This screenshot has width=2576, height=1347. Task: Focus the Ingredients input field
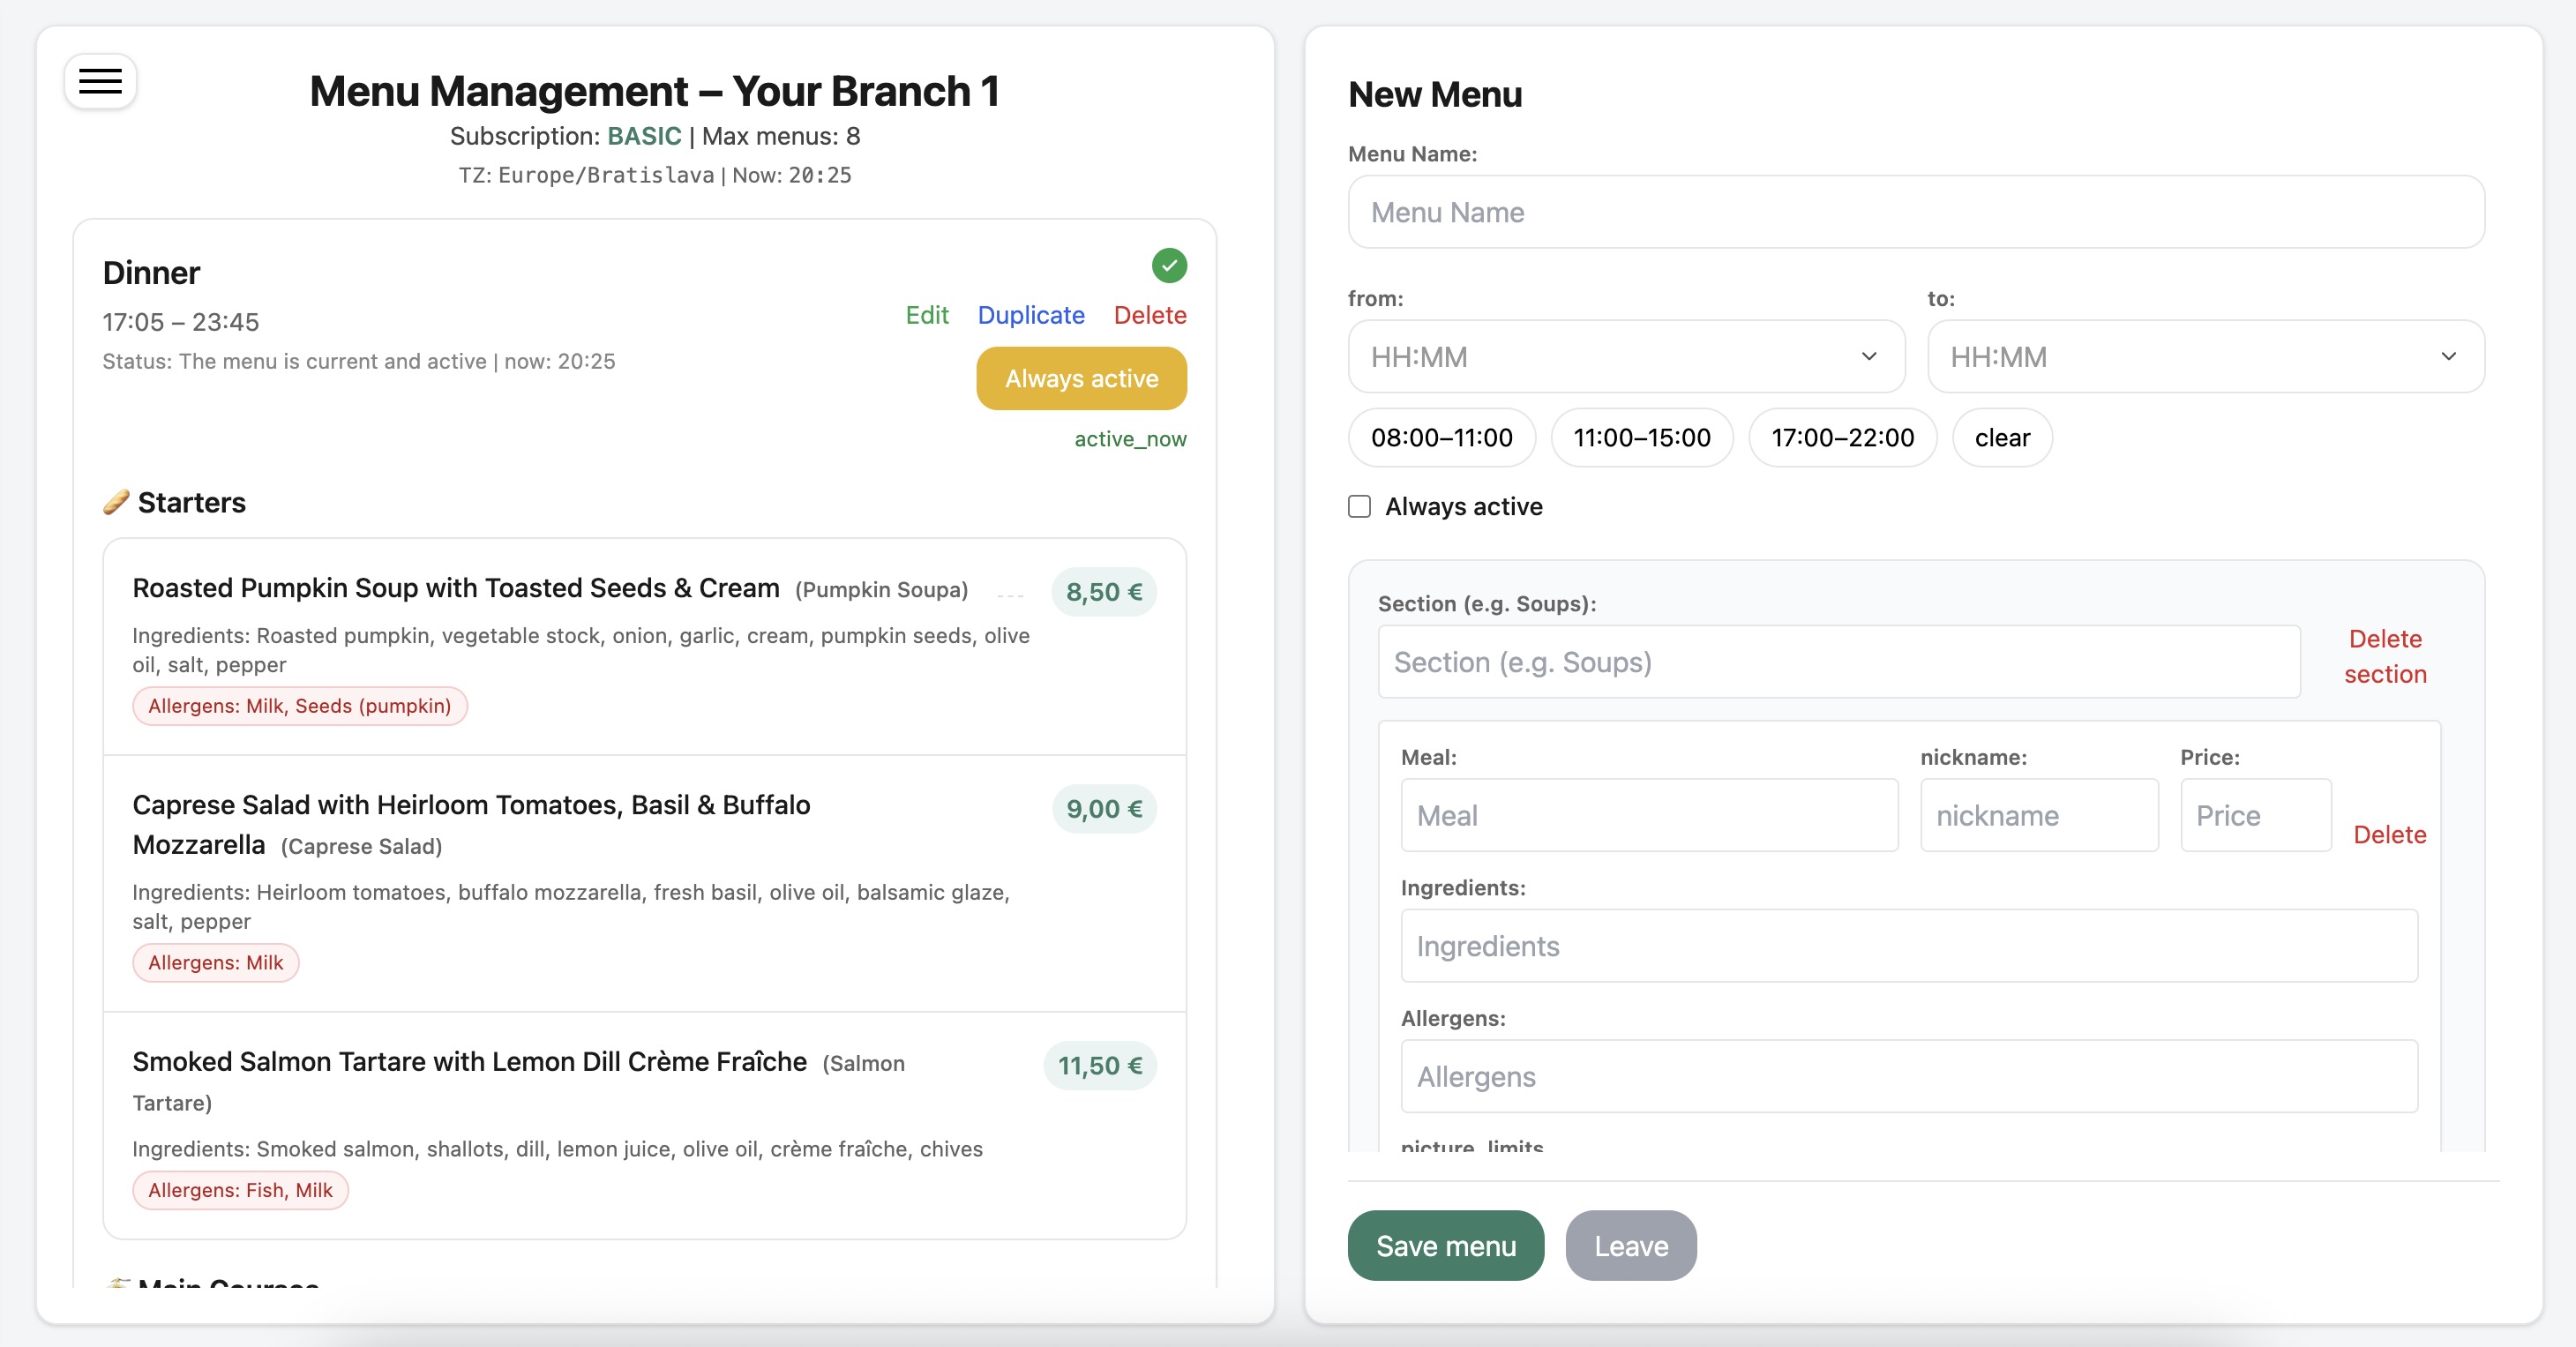click(1909, 945)
